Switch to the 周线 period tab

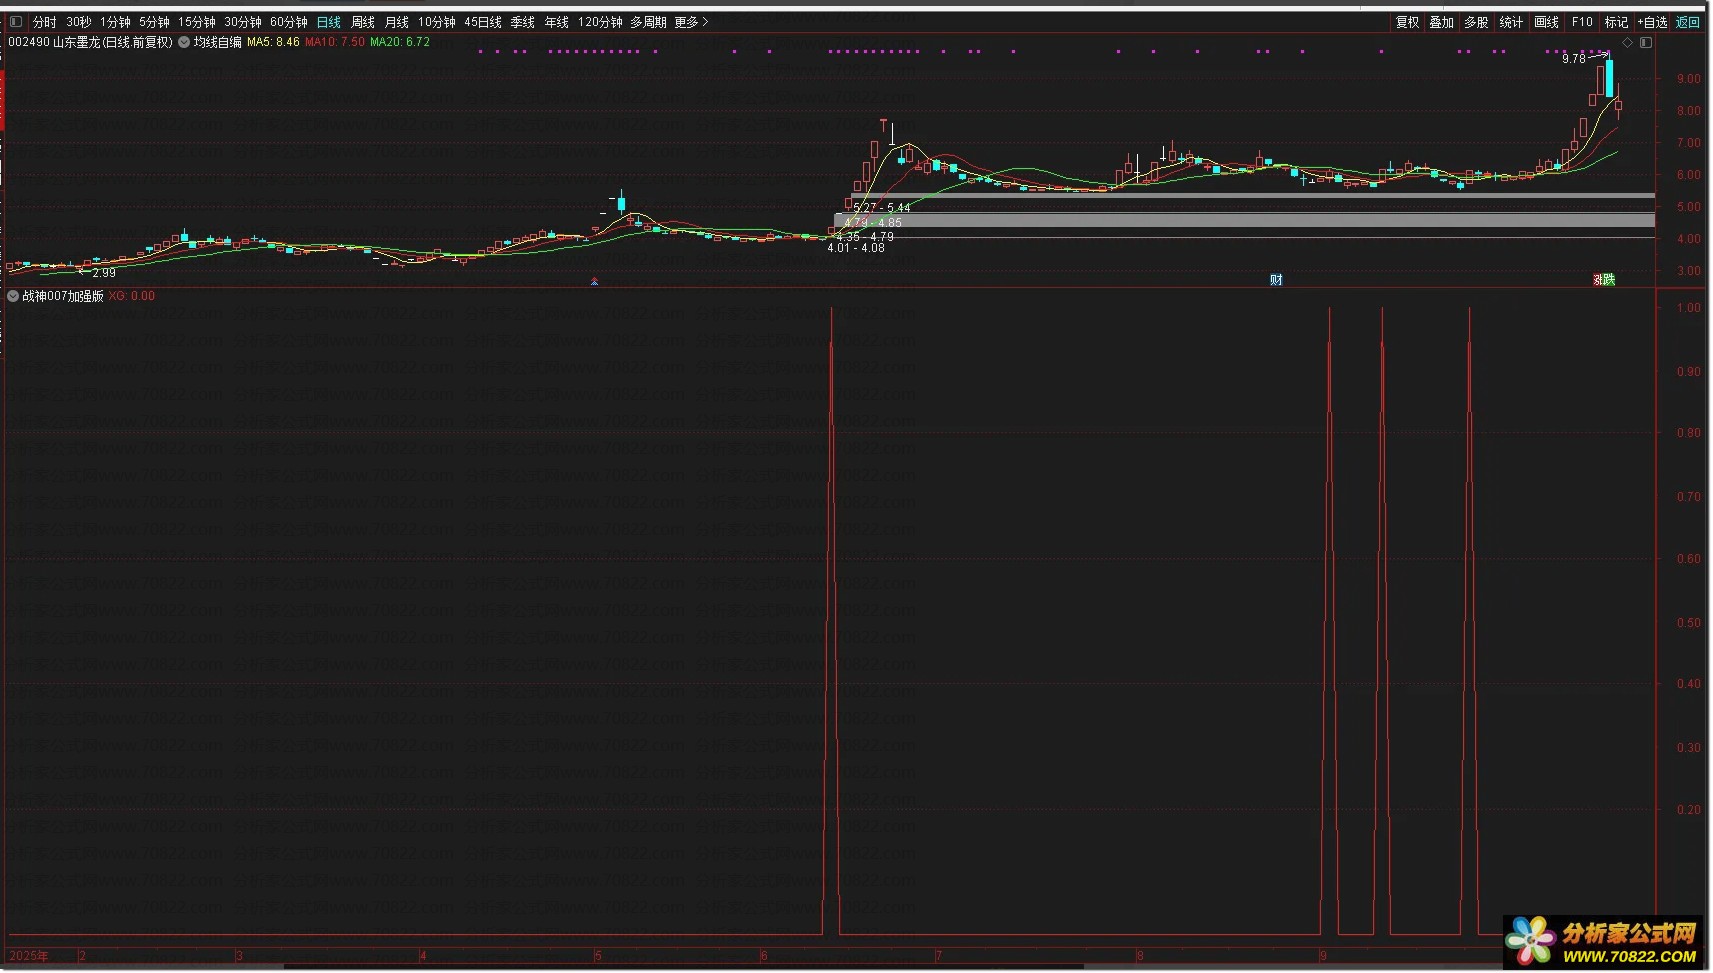pyautogui.click(x=363, y=22)
